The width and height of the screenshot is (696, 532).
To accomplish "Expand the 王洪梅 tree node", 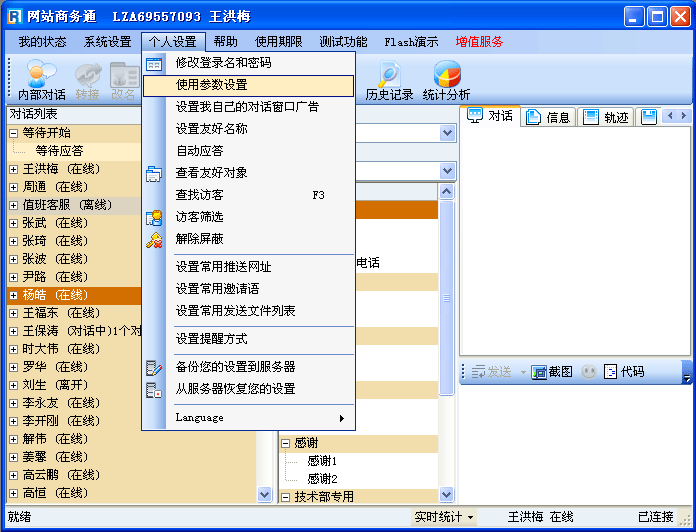I will tap(14, 169).
